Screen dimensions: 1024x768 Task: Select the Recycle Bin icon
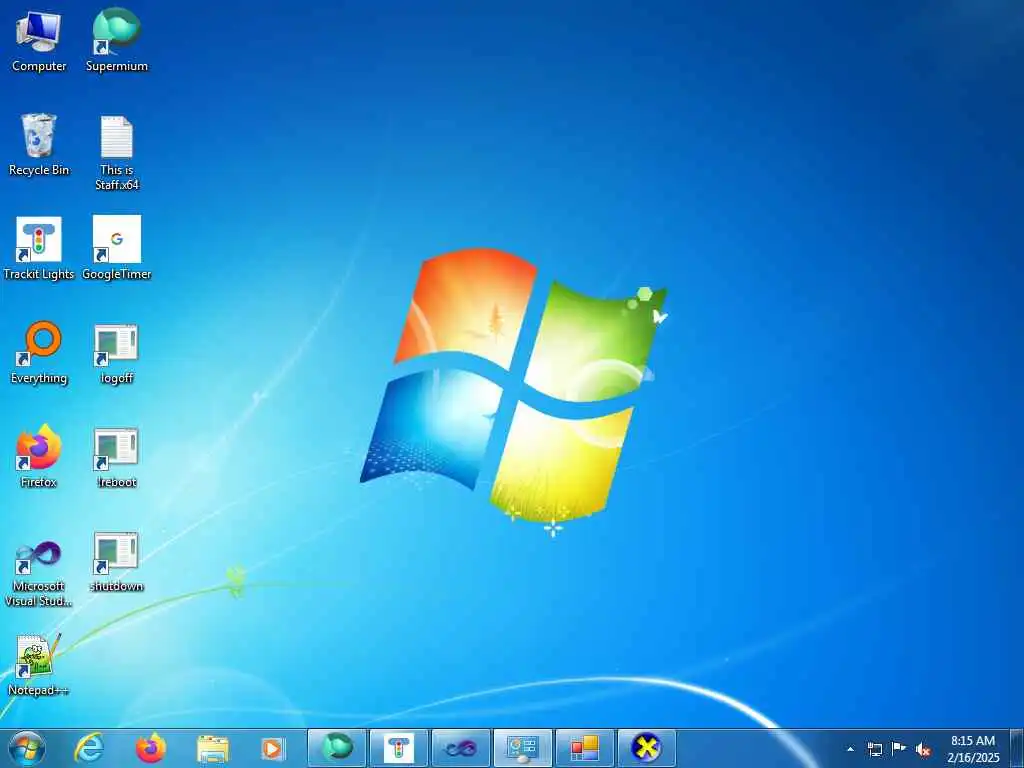pyautogui.click(x=39, y=145)
